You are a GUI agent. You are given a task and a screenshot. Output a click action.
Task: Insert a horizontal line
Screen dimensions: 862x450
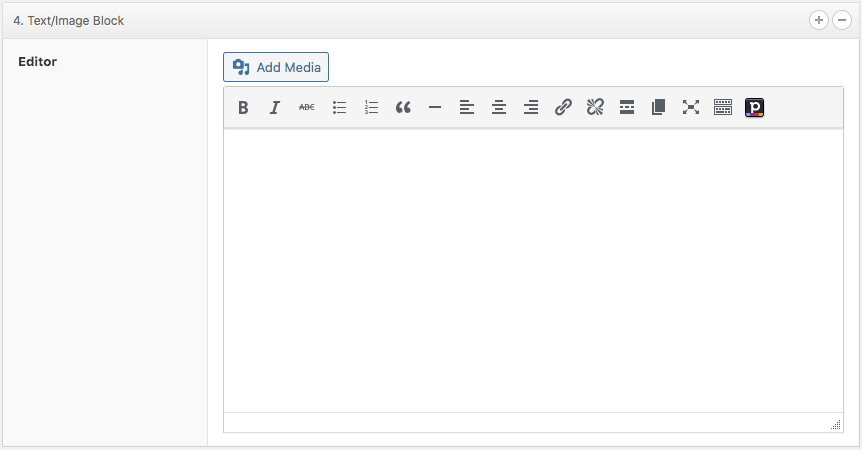435,107
